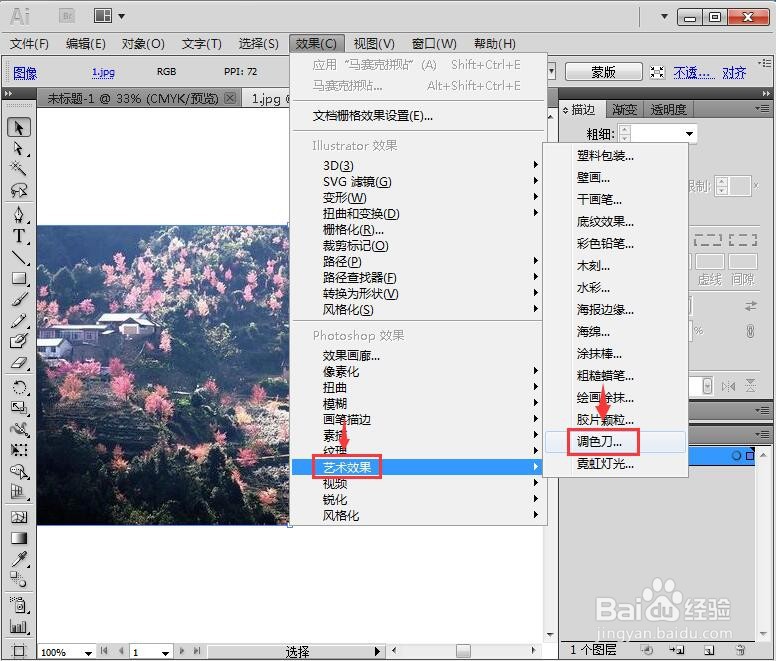Open the artboard number dropdown
This screenshot has height=661, width=776.
click(165, 653)
